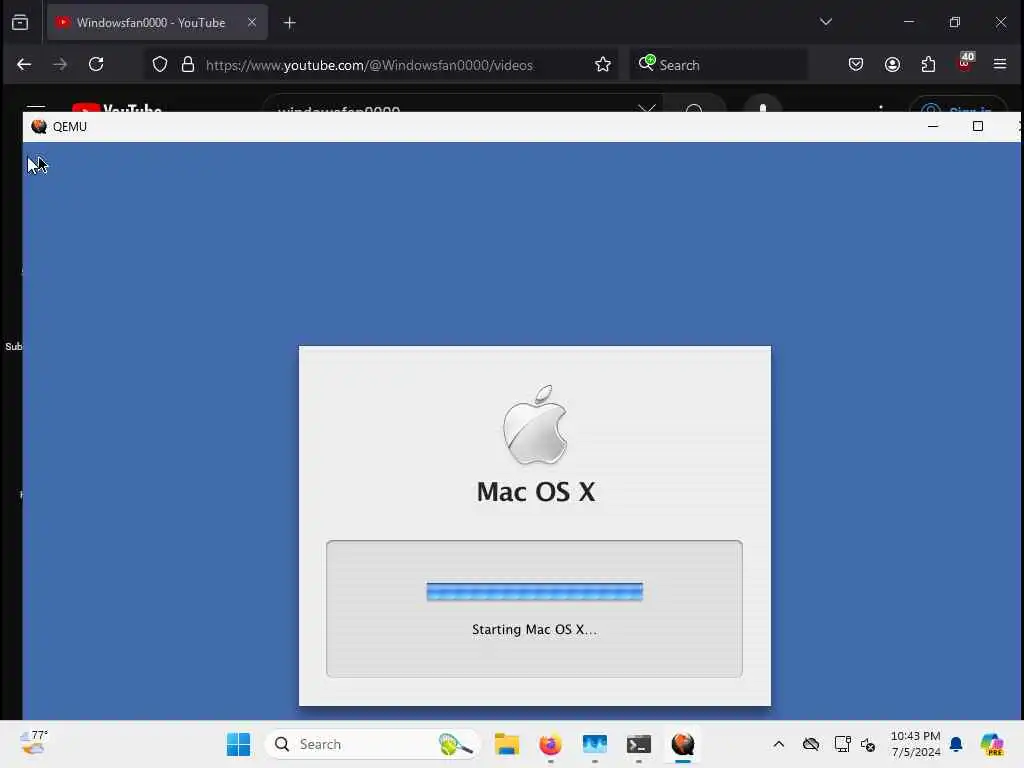Click the muted volume tray icon

pyautogui.click(x=868, y=744)
